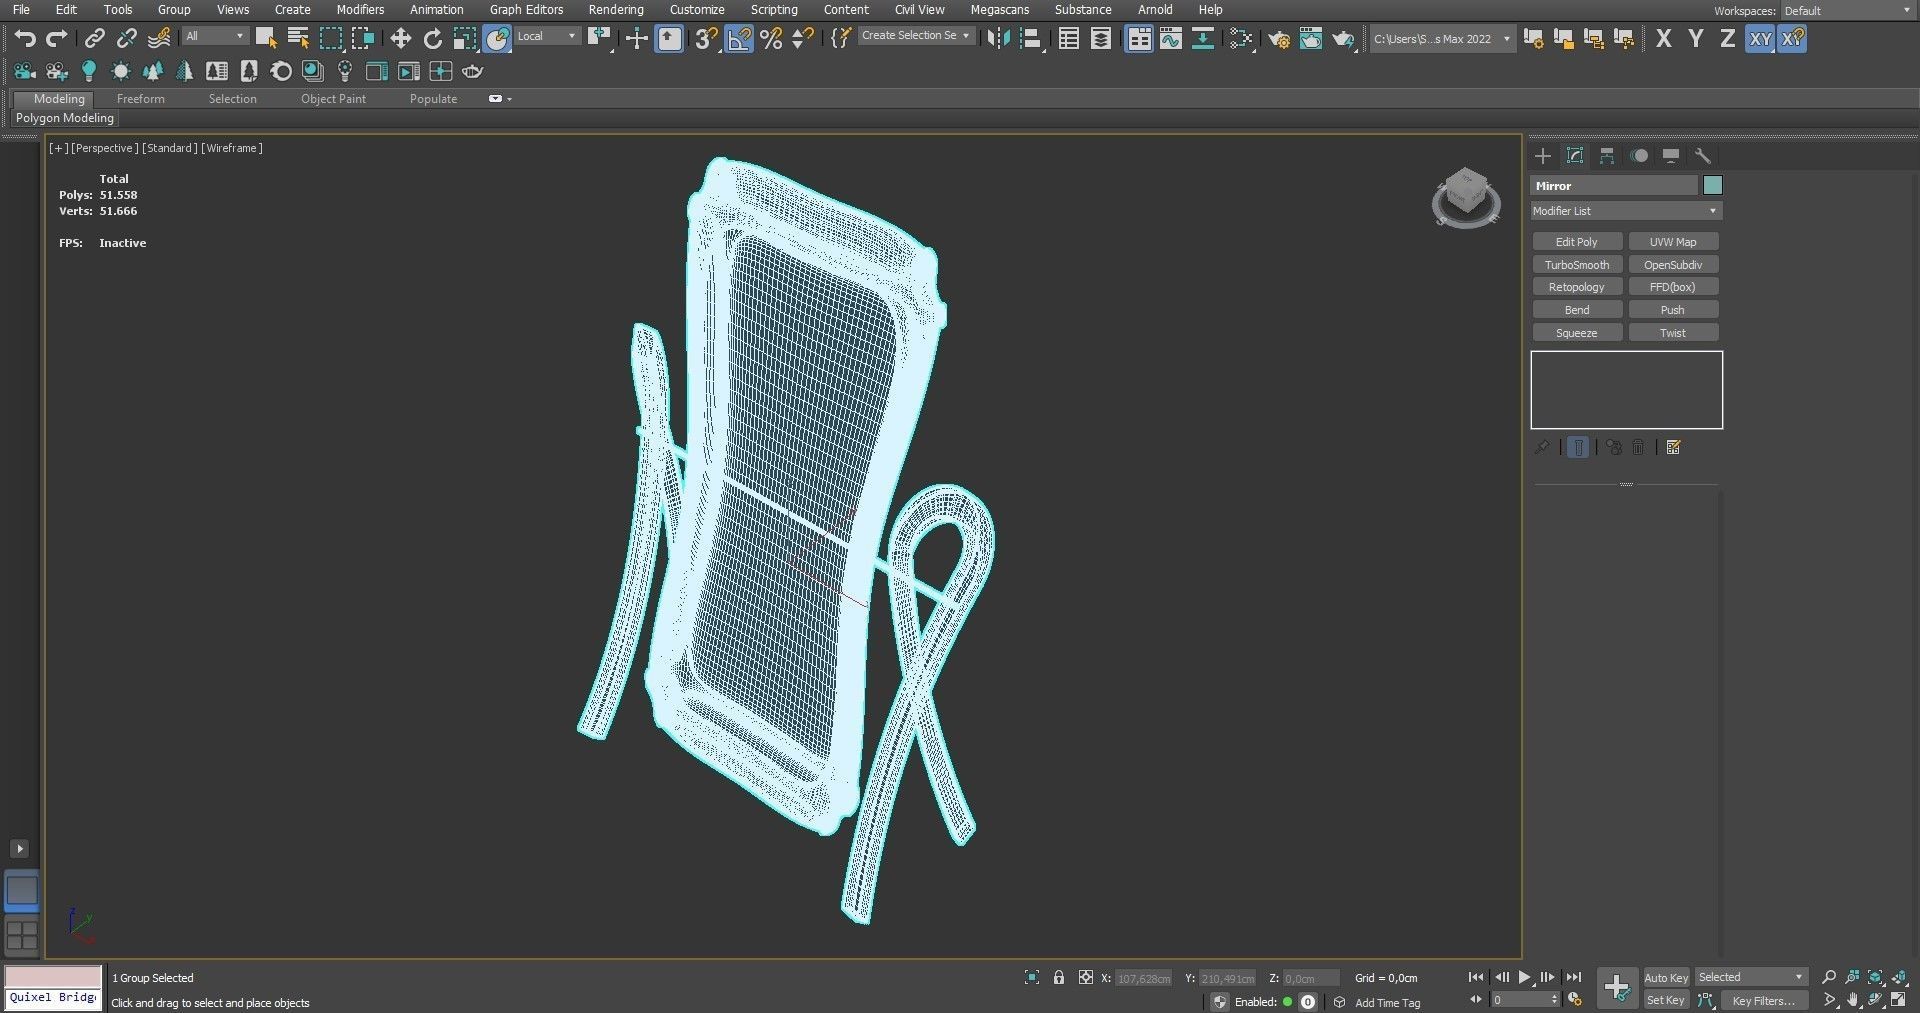Click Maximize Viewport Toggle icon
The image size is (1920, 1013).
pyautogui.click(x=1898, y=1000)
